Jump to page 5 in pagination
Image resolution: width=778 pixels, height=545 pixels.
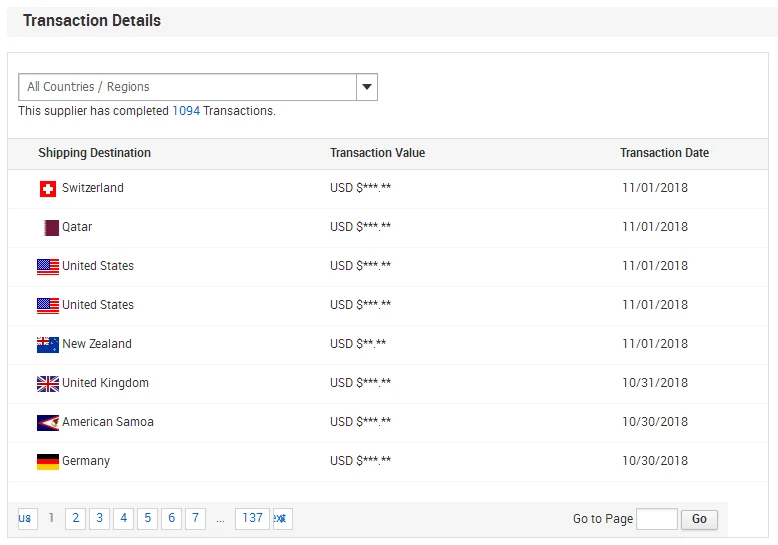coord(147,518)
